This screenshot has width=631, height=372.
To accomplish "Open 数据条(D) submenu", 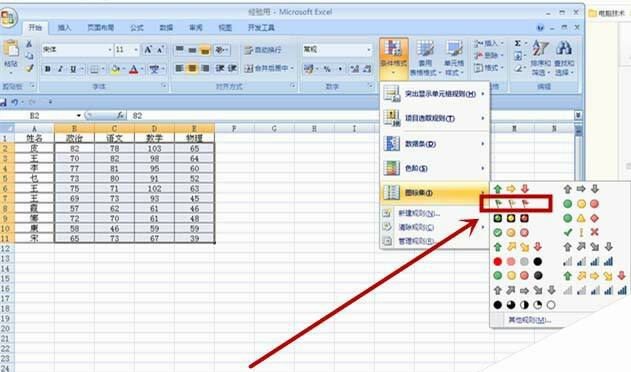I will click(x=435, y=144).
